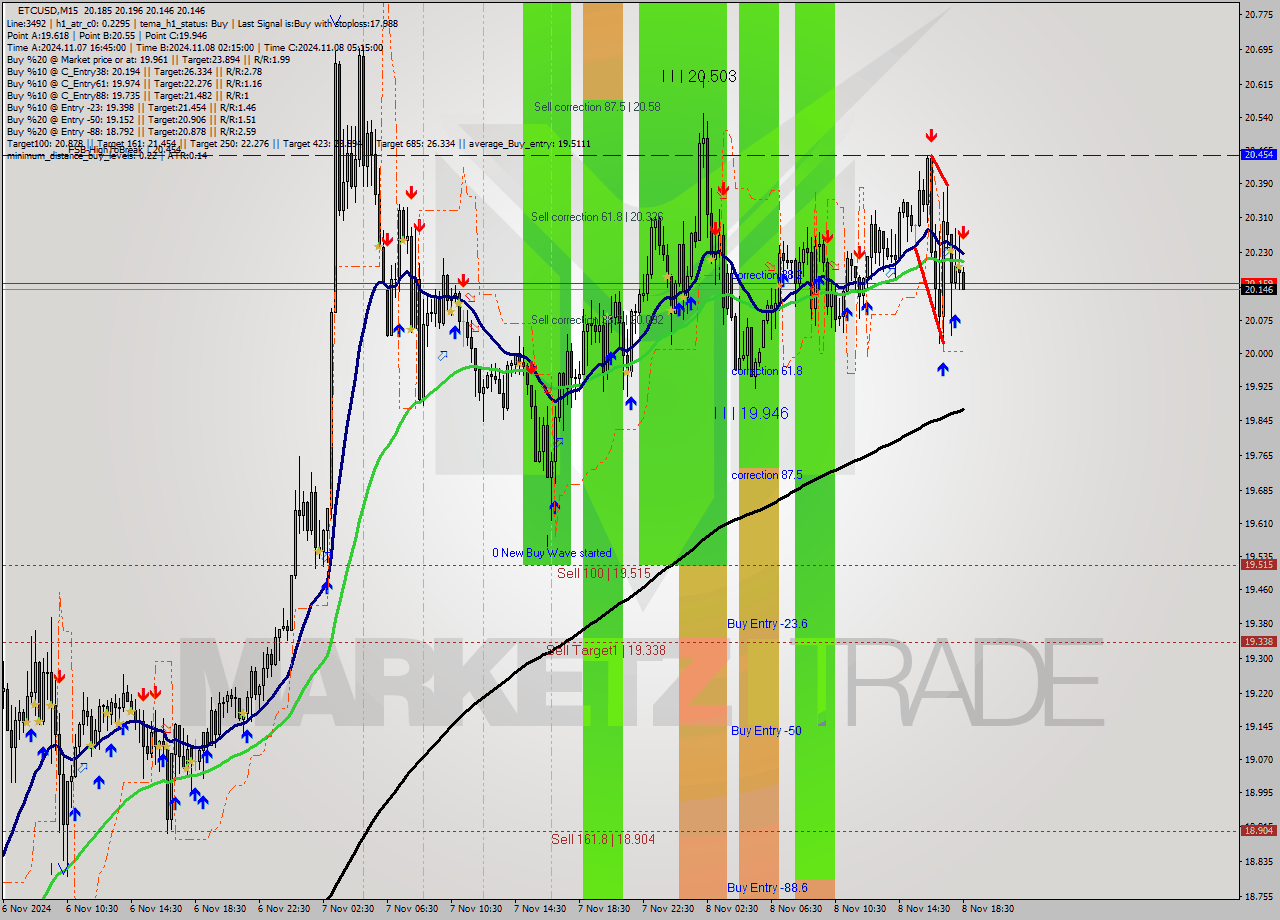Viewport: 1280px width, 920px height.
Task: Click the '8 Nov 06:30' time label
Action: coord(796,909)
